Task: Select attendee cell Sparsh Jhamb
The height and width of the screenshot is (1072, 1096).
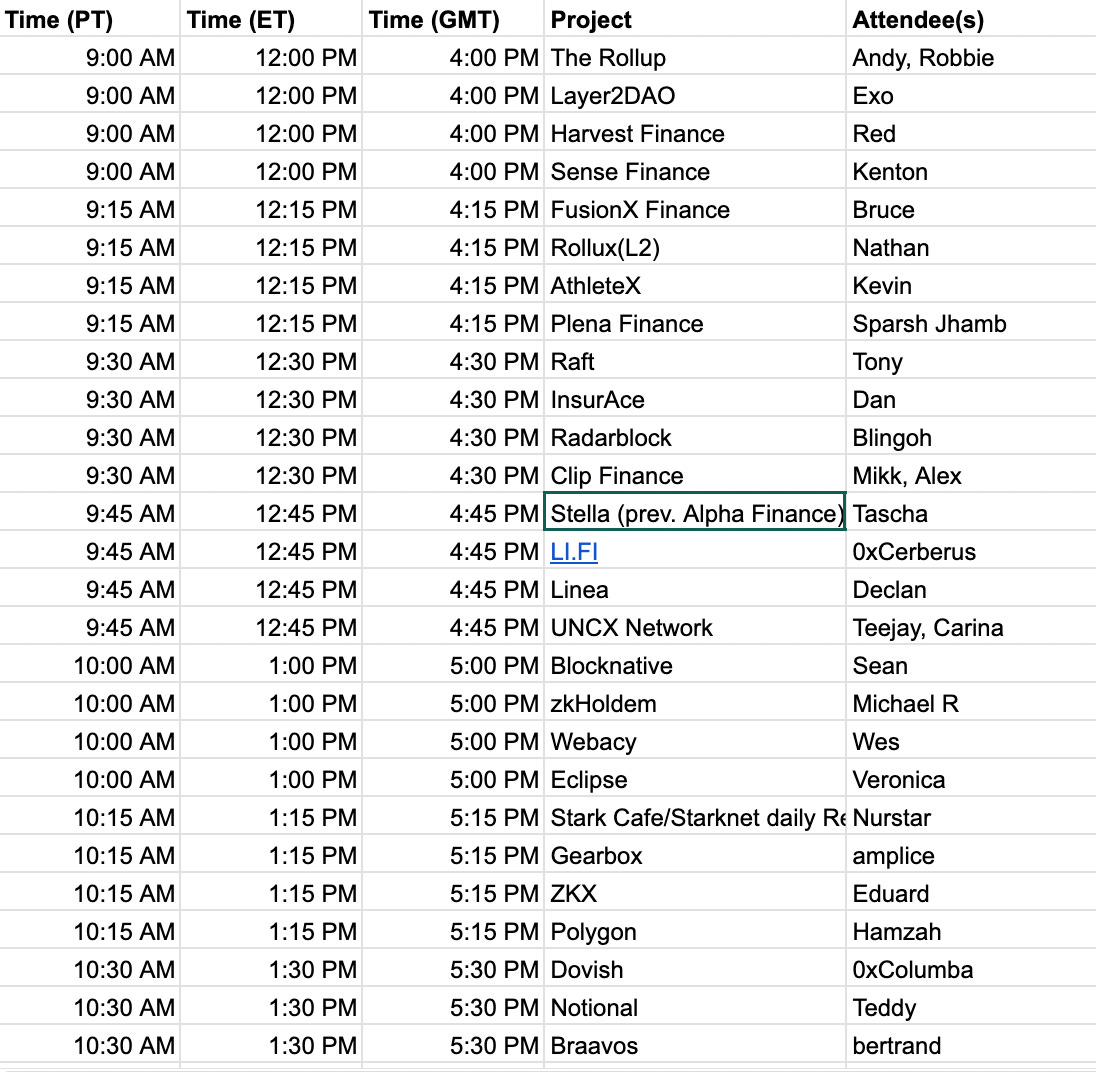Action: click(972, 323)
